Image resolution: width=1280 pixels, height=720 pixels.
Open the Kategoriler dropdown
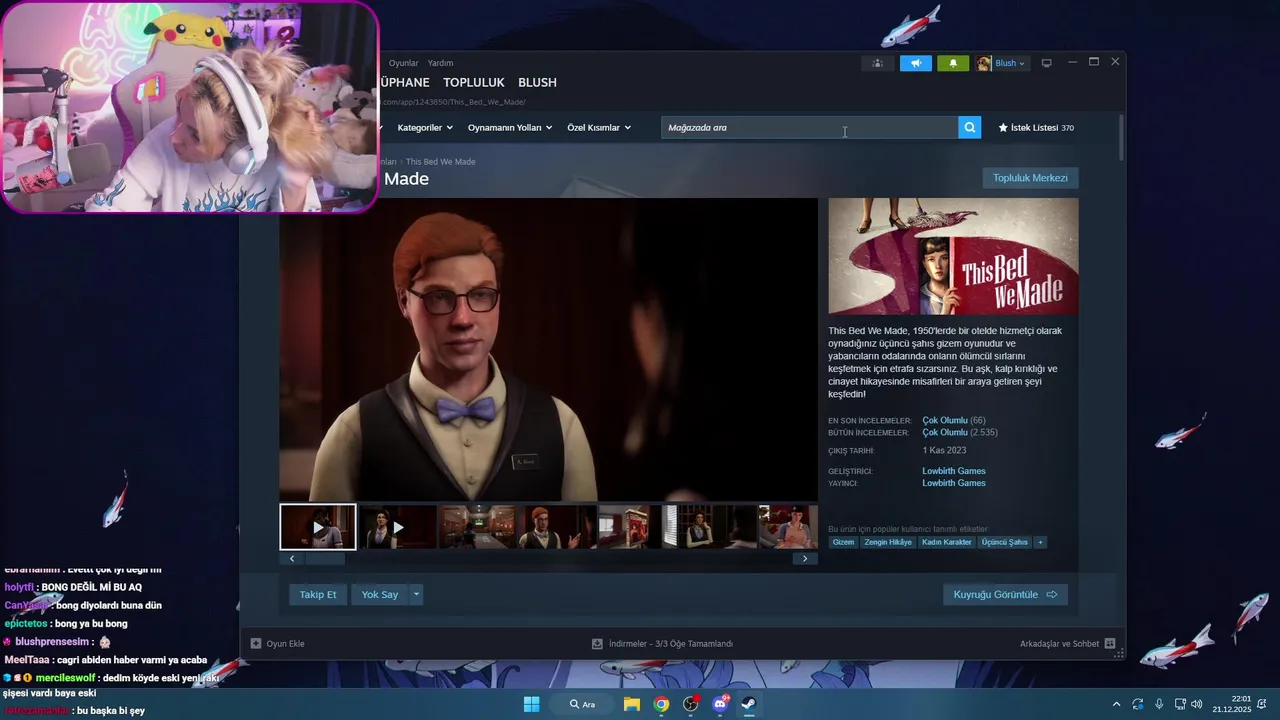(x=425, y=128)
